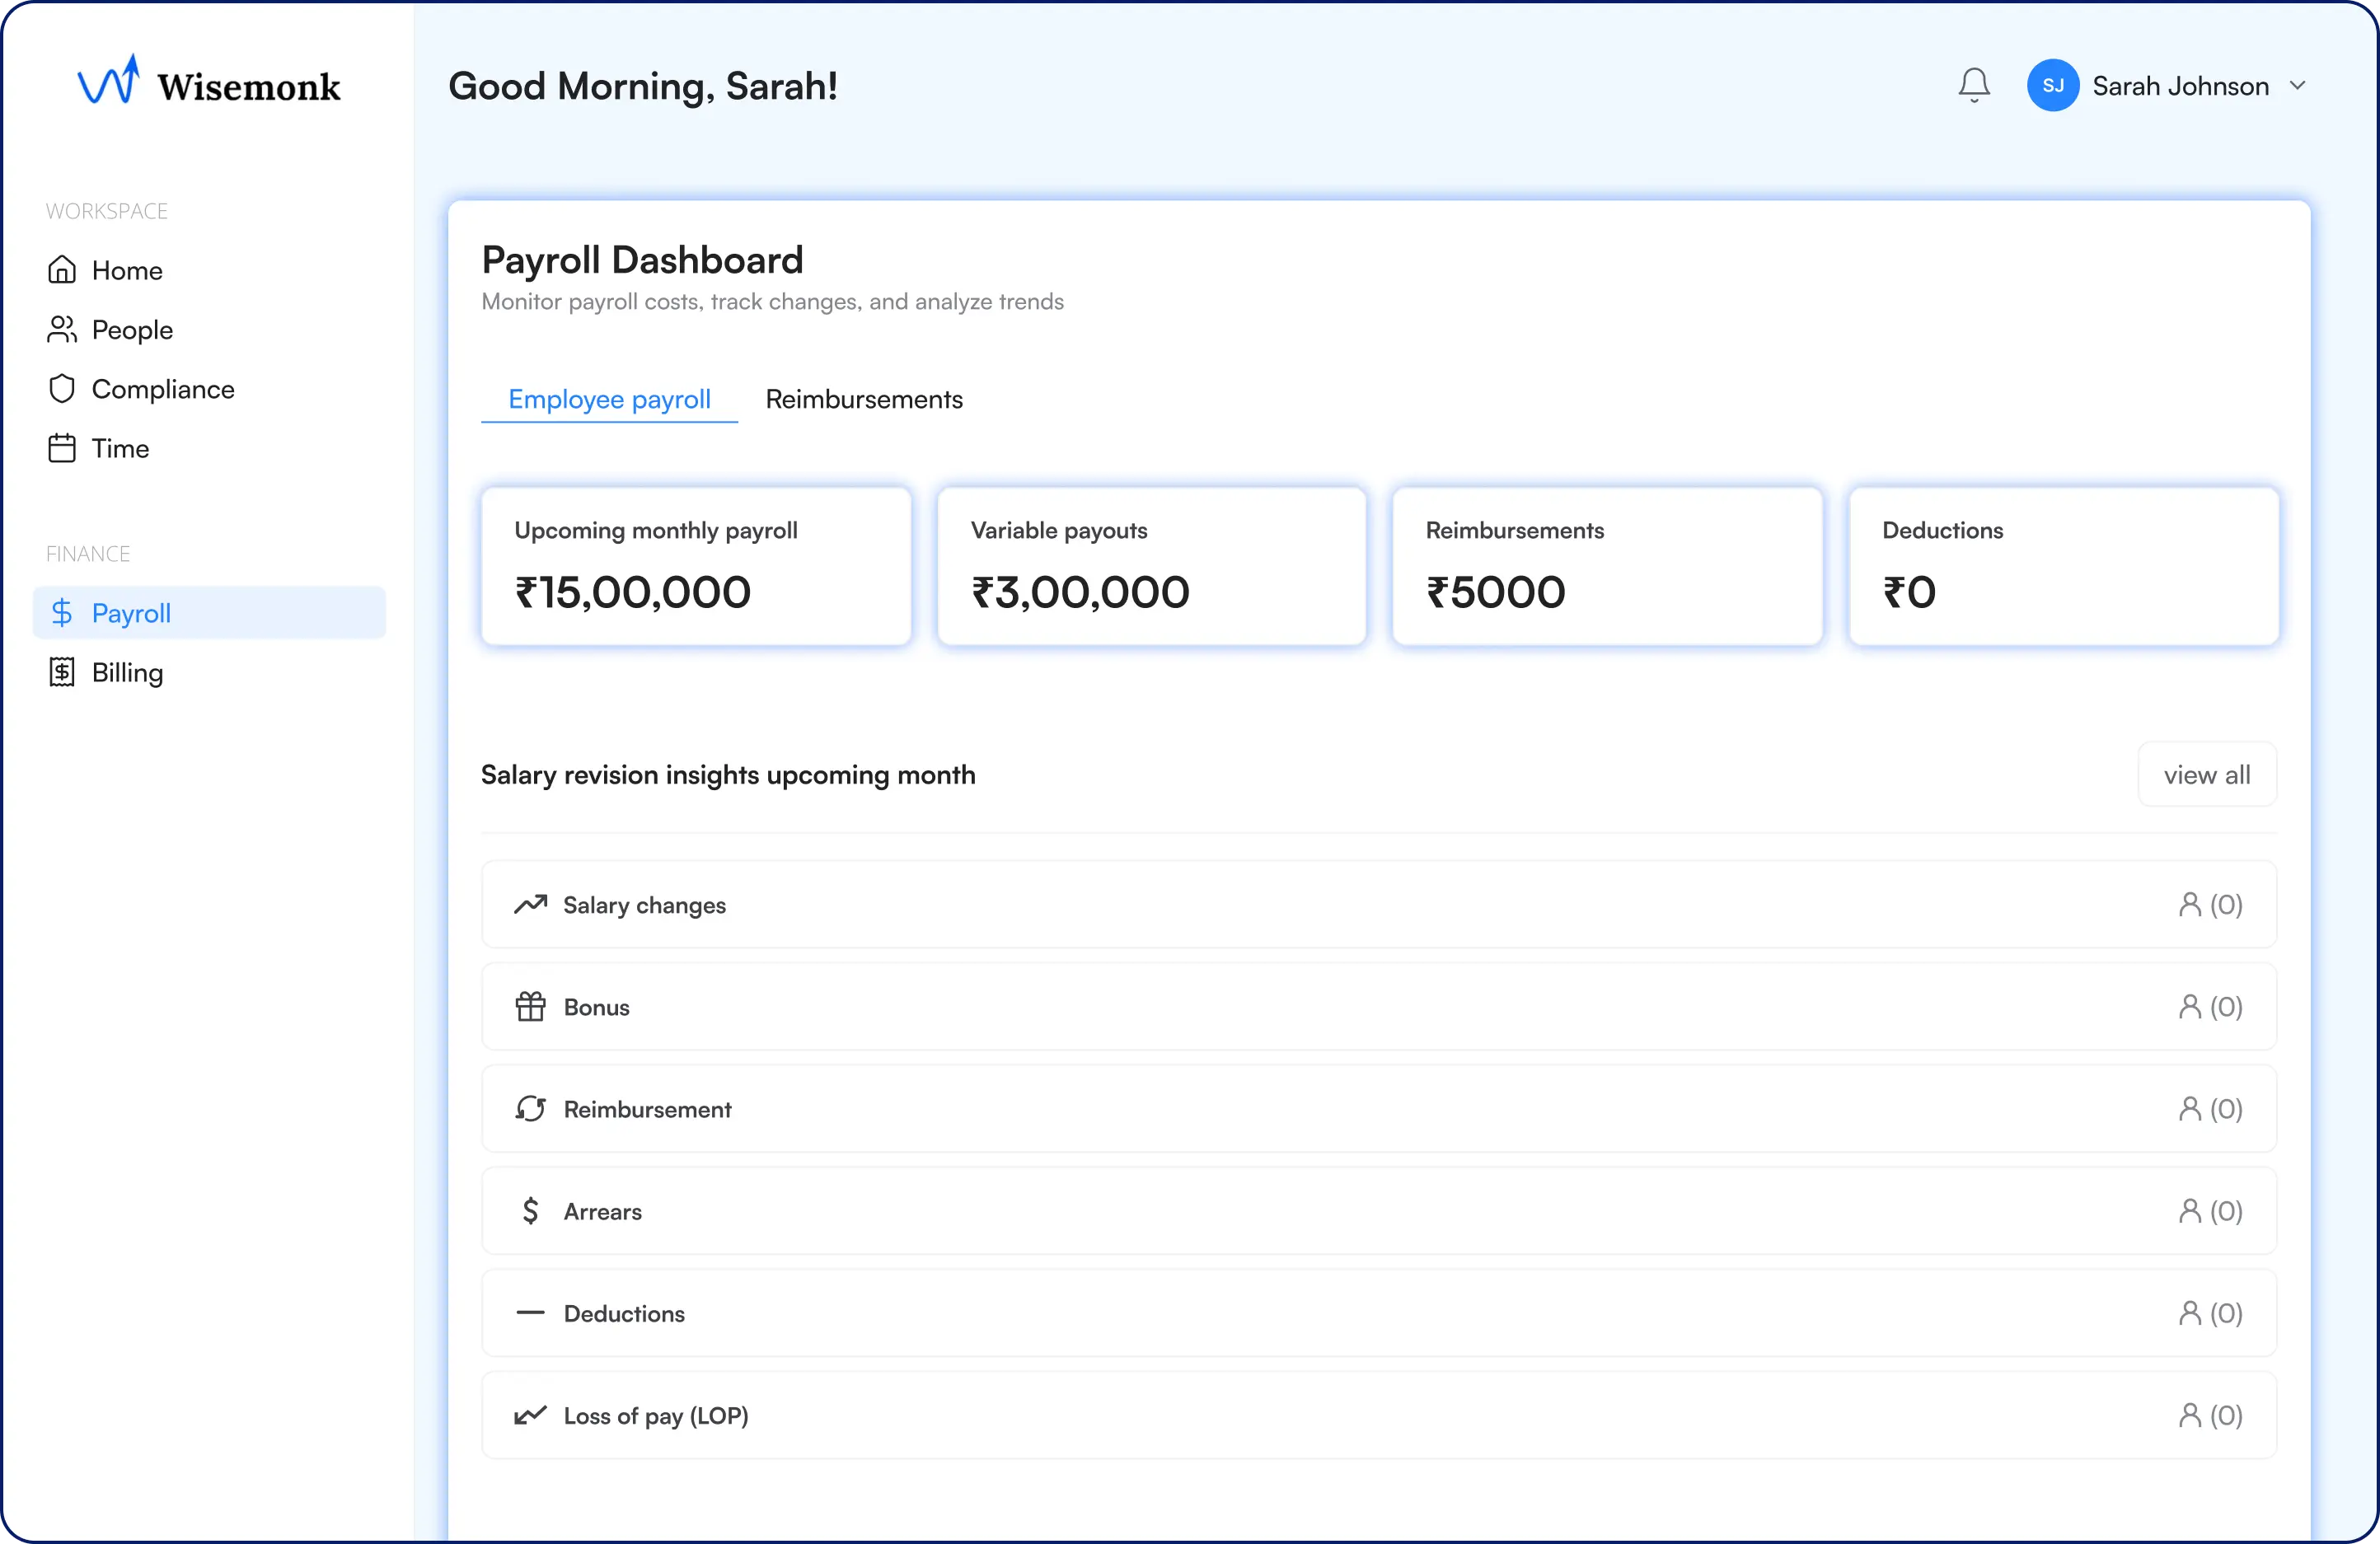Click the notification bell icon
The width and height of the screenshot is (2380, 1544).
pyautogui.click(x=1973, y=86)
